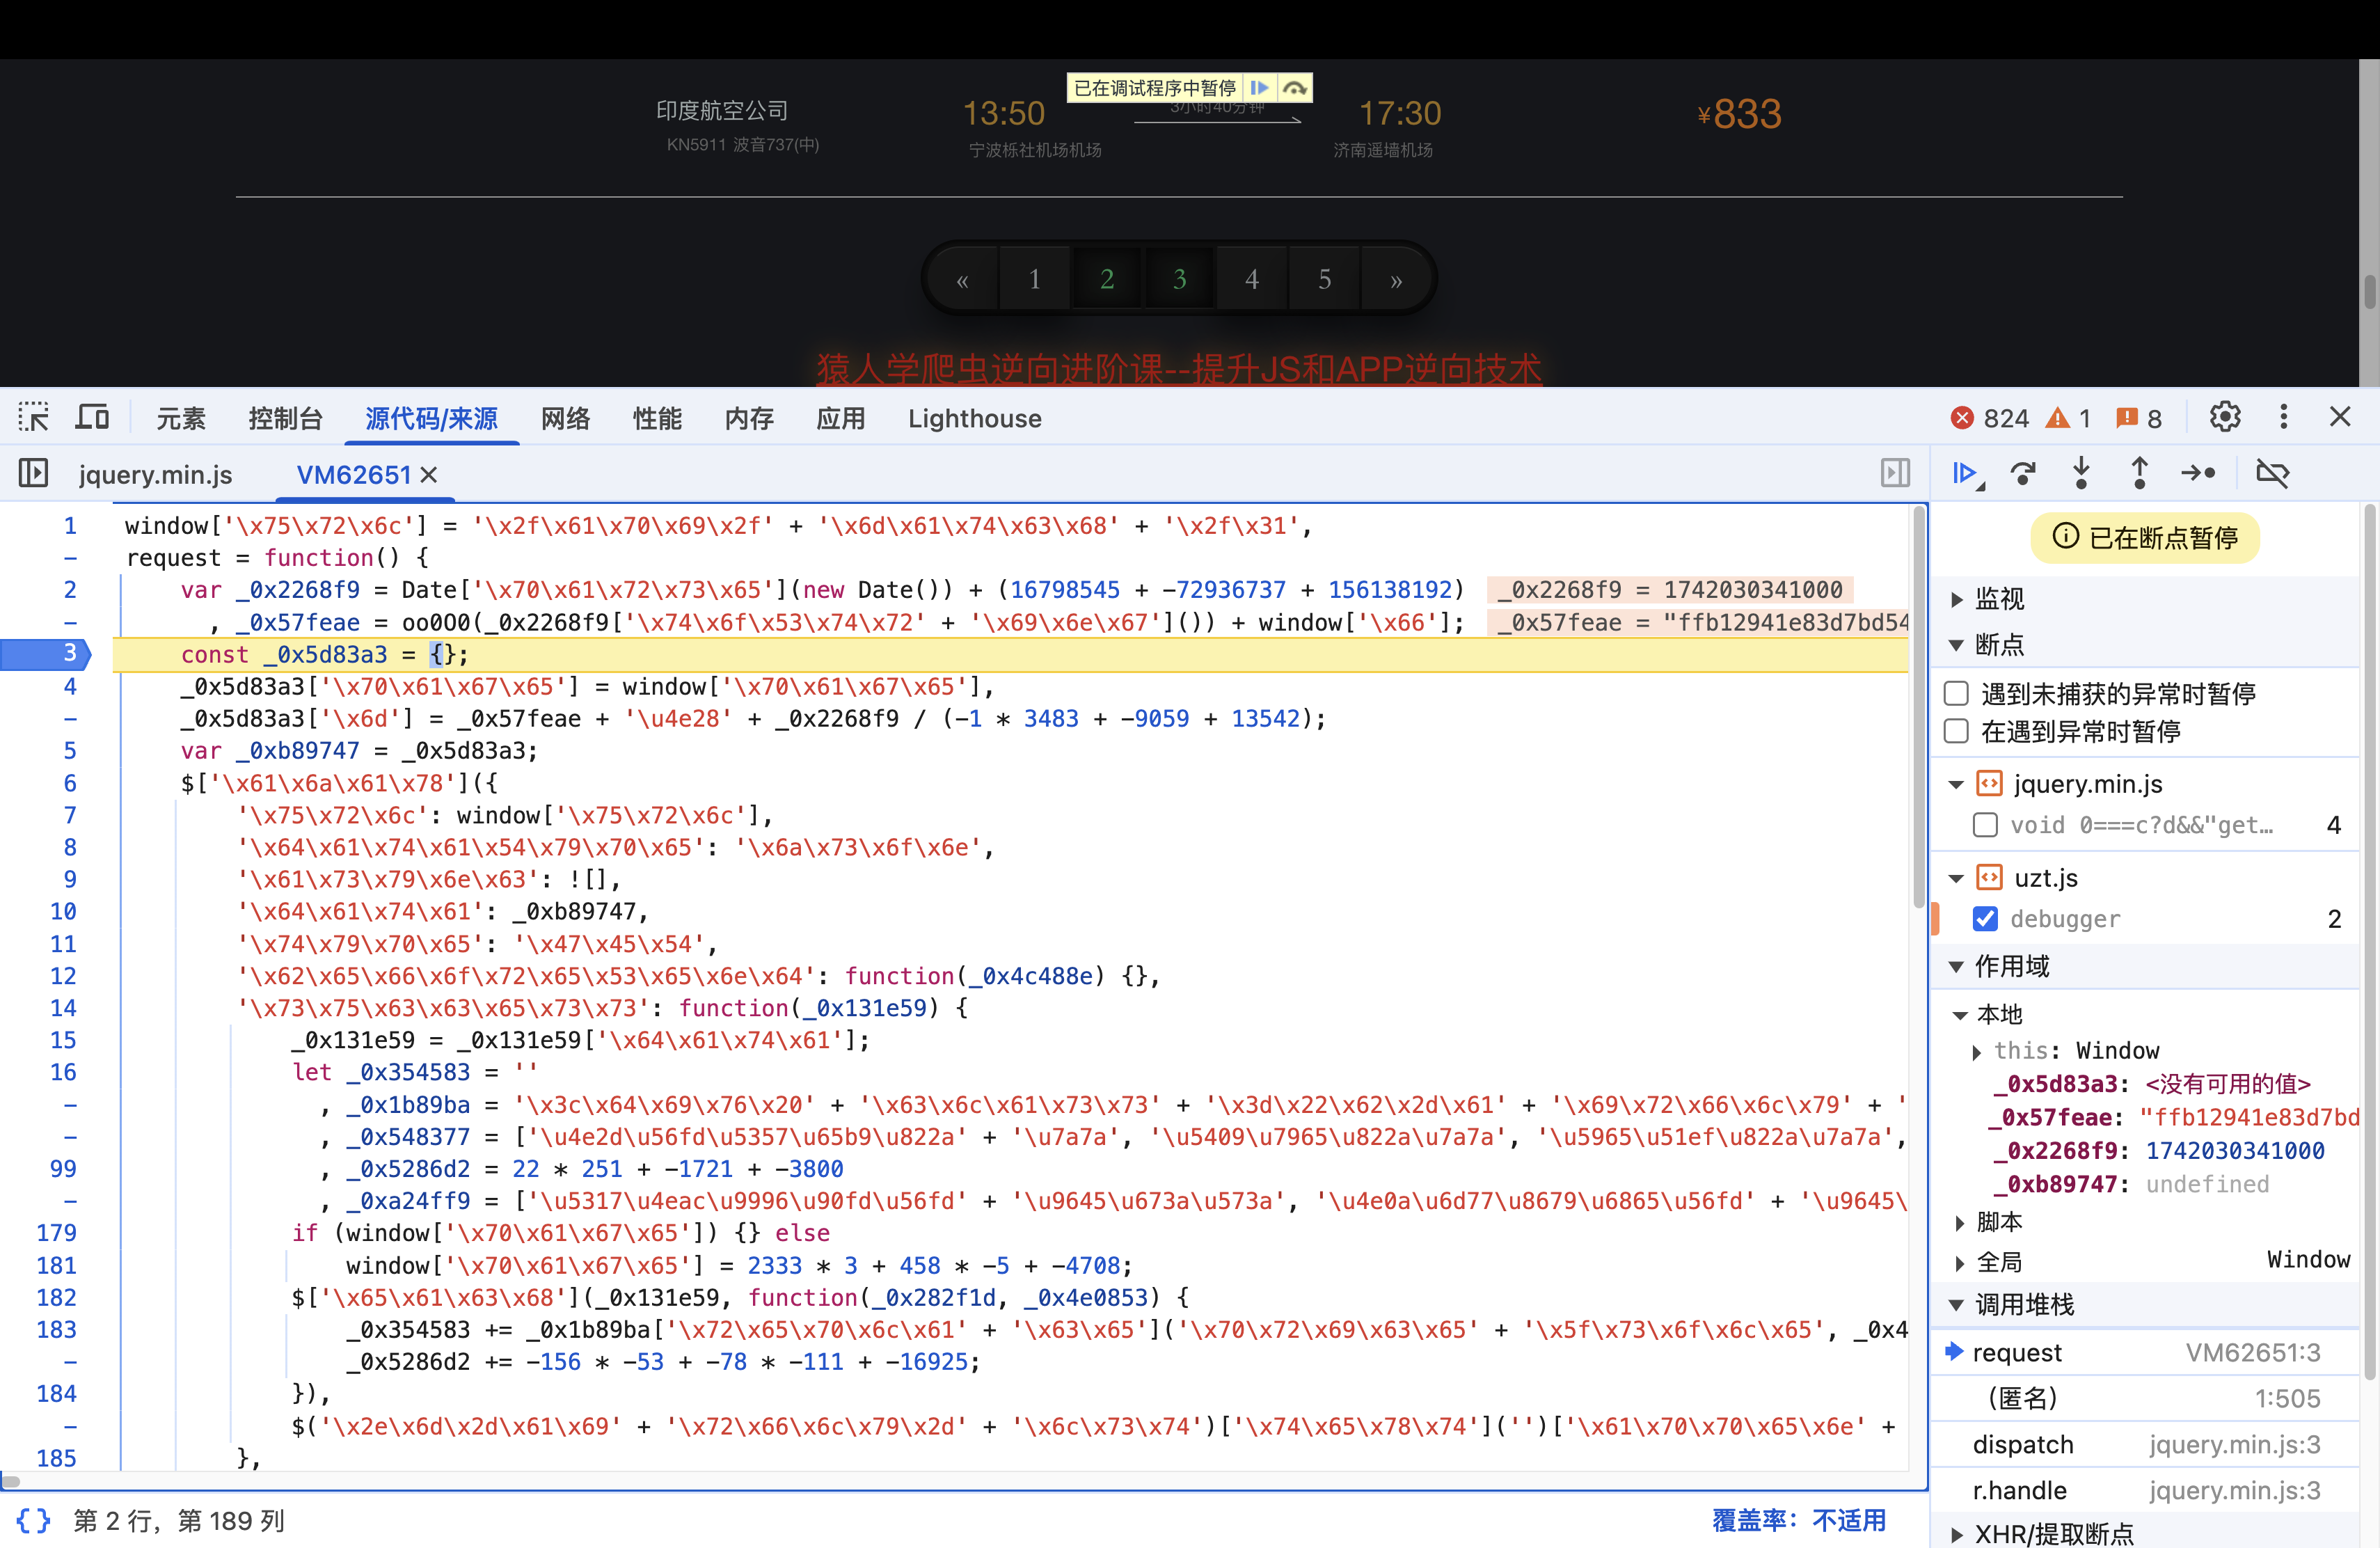Select the dispatch call stack frame
Screen dimensions: 2380x1548
[x=2022, y=1444]
